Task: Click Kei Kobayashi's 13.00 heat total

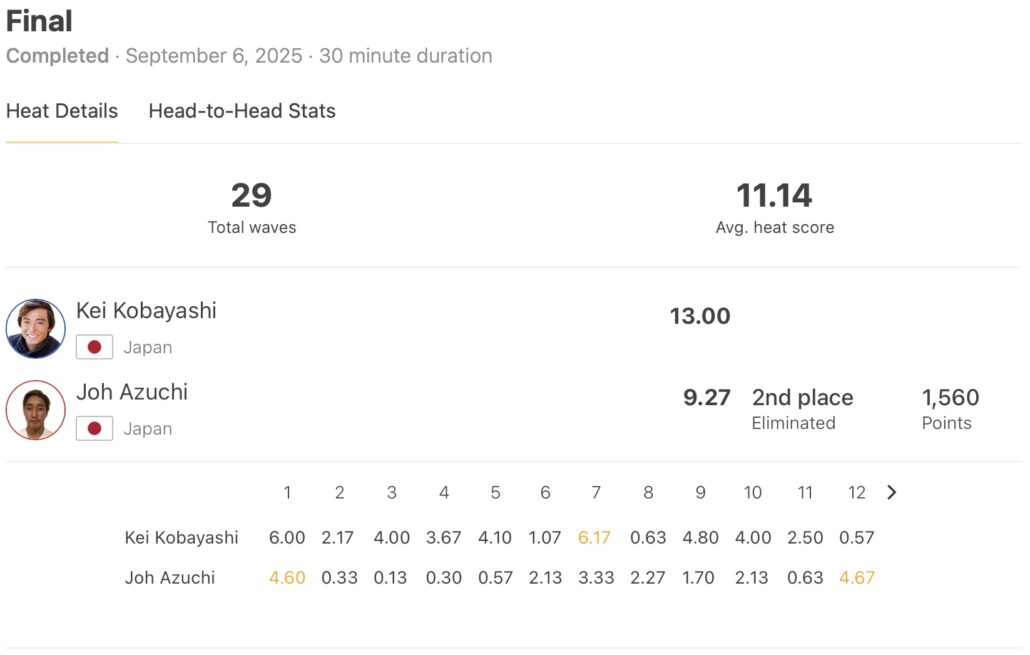Action: pos(700,316)
